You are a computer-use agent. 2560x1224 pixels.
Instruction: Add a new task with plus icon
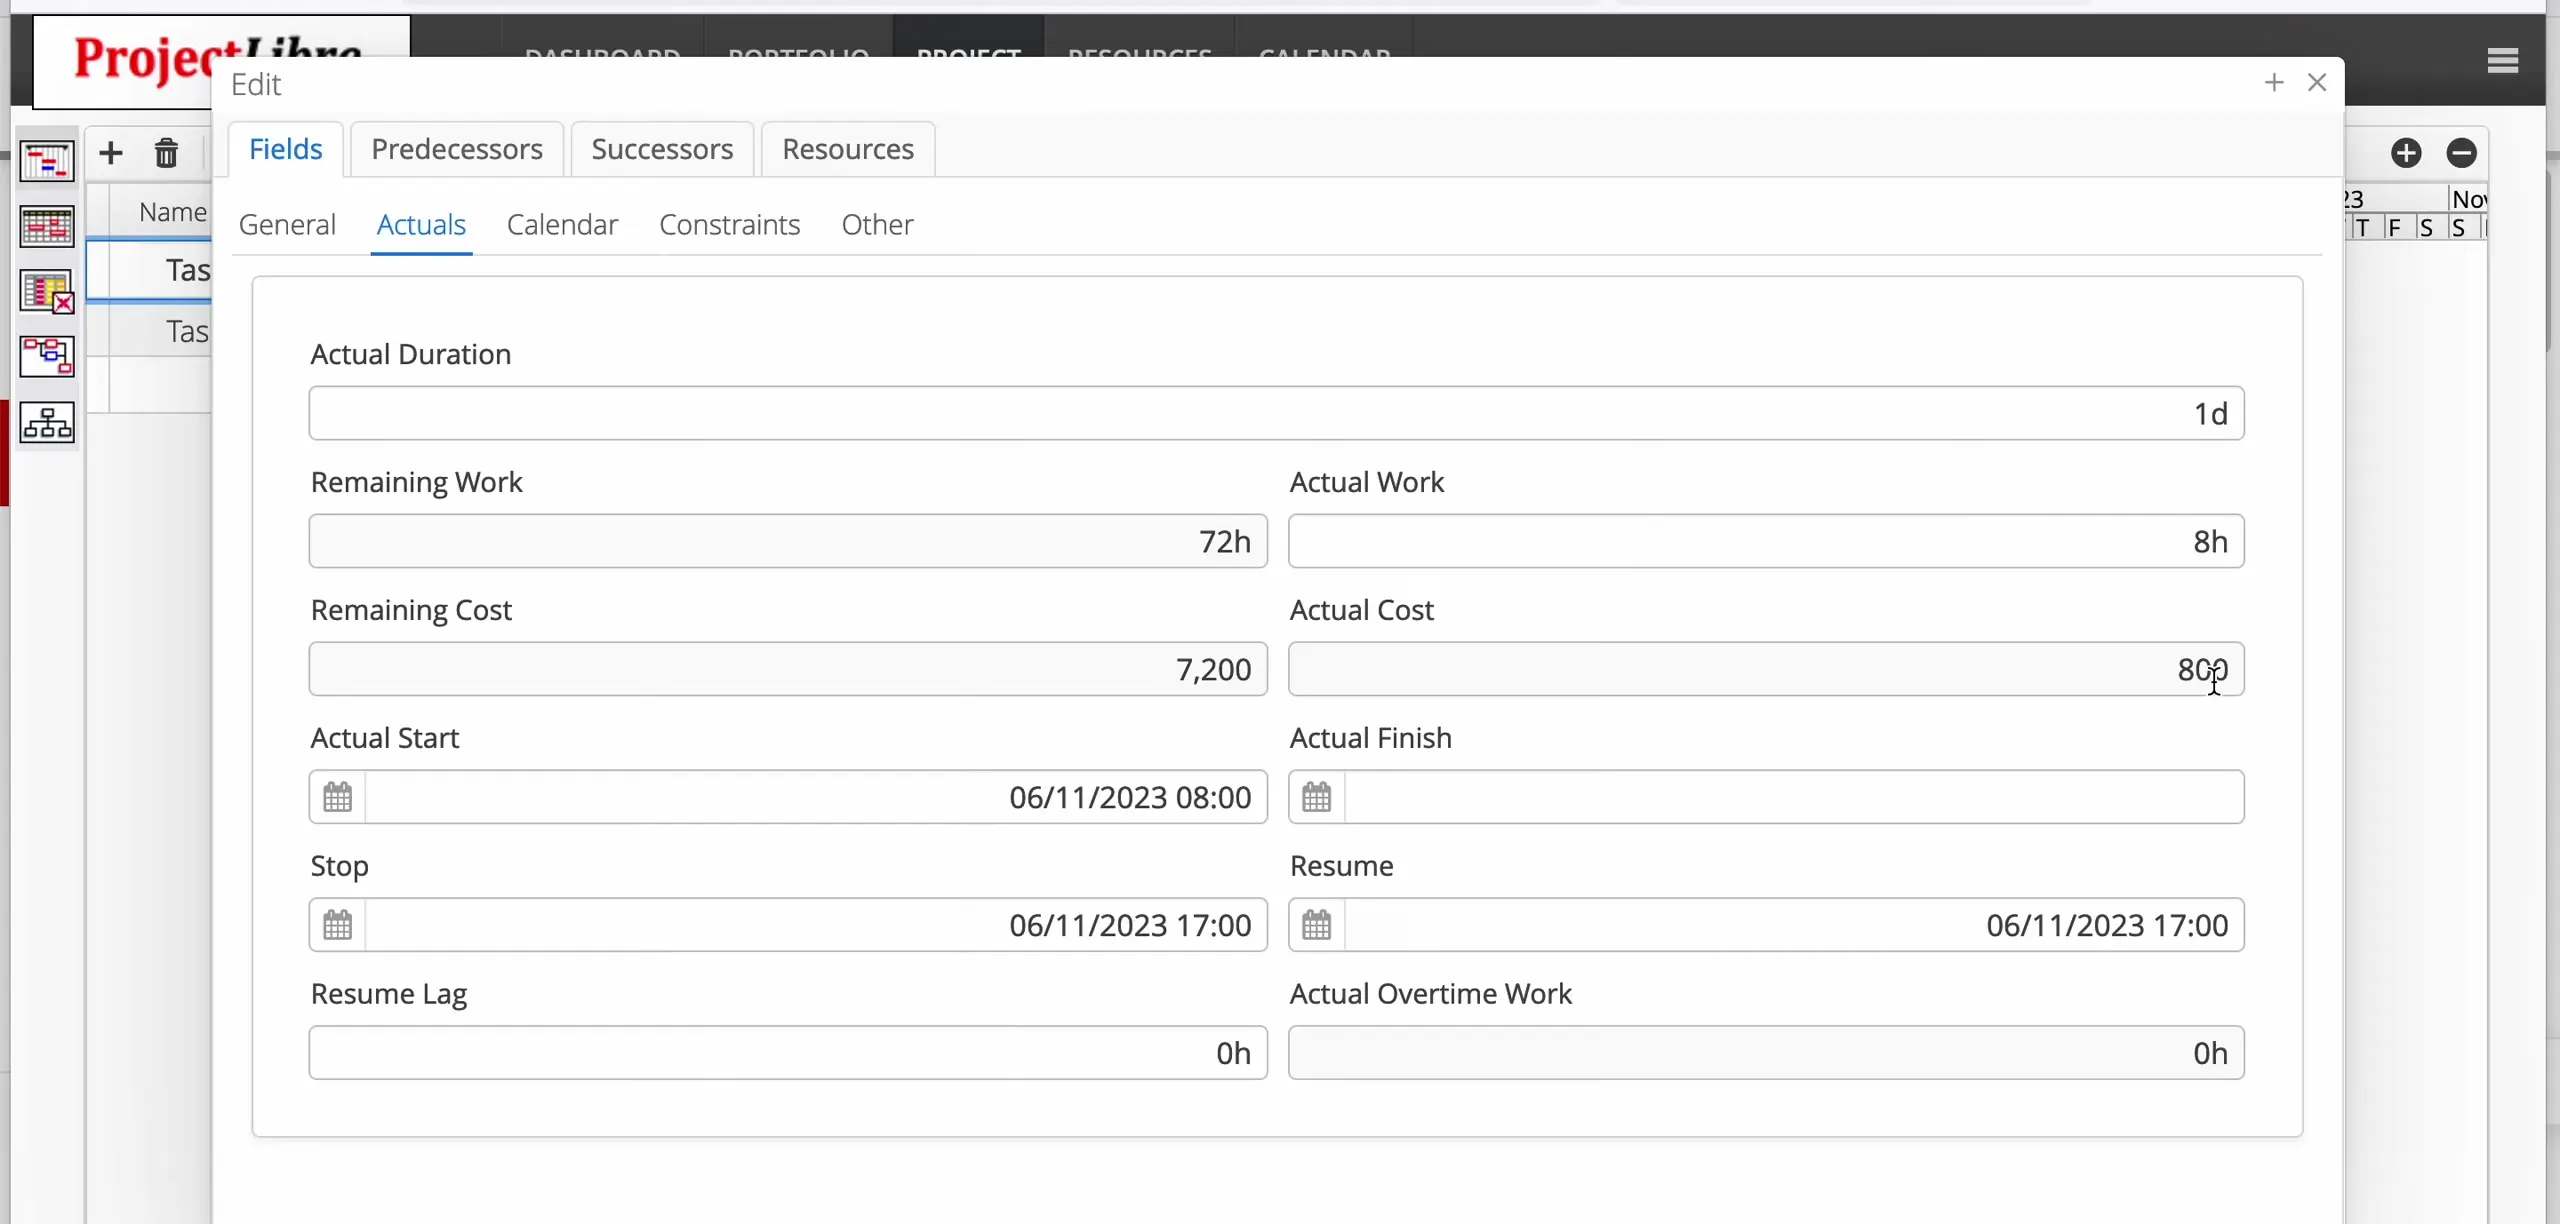(x=111, y=153)
